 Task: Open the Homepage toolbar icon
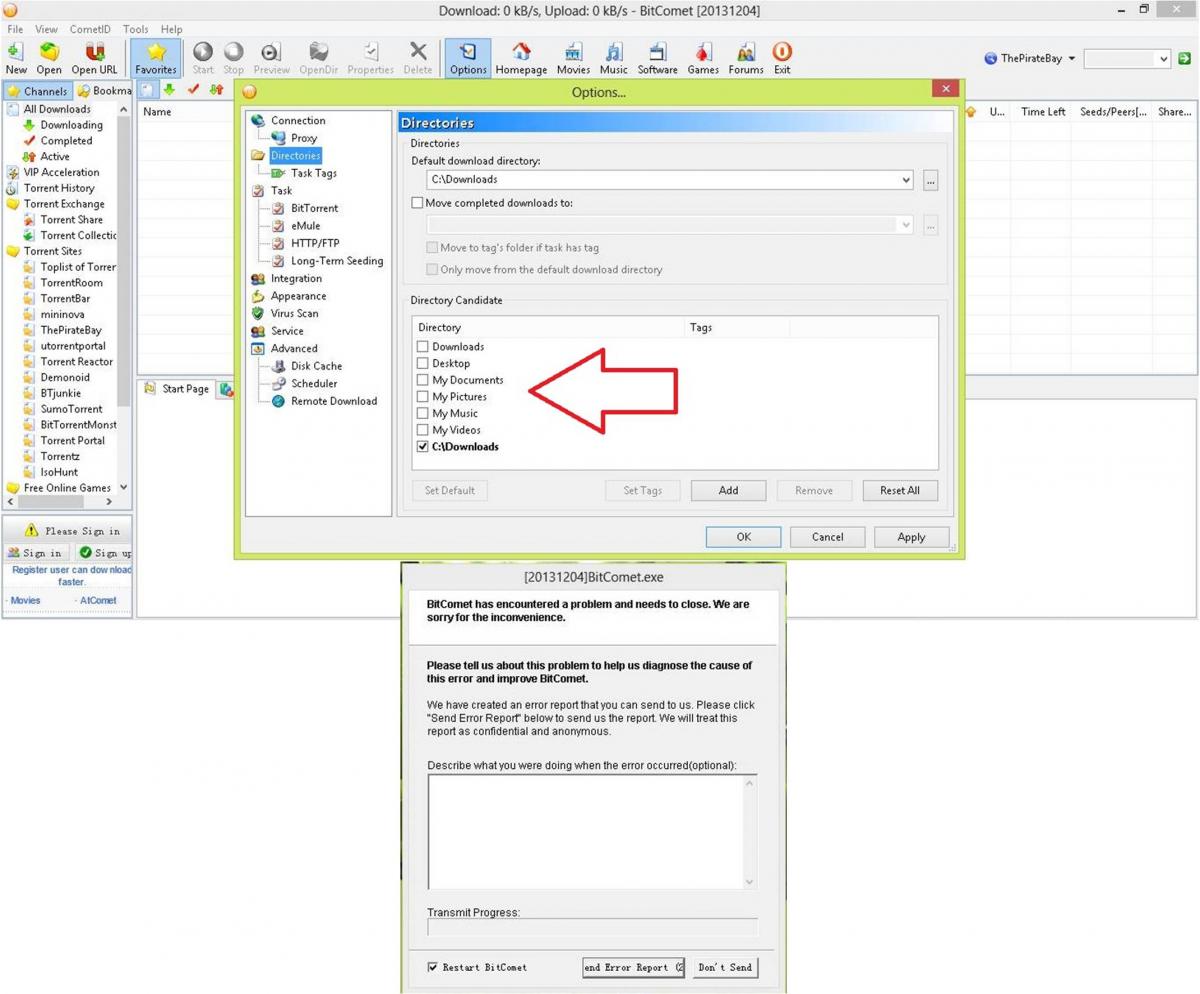pos(522,58)
